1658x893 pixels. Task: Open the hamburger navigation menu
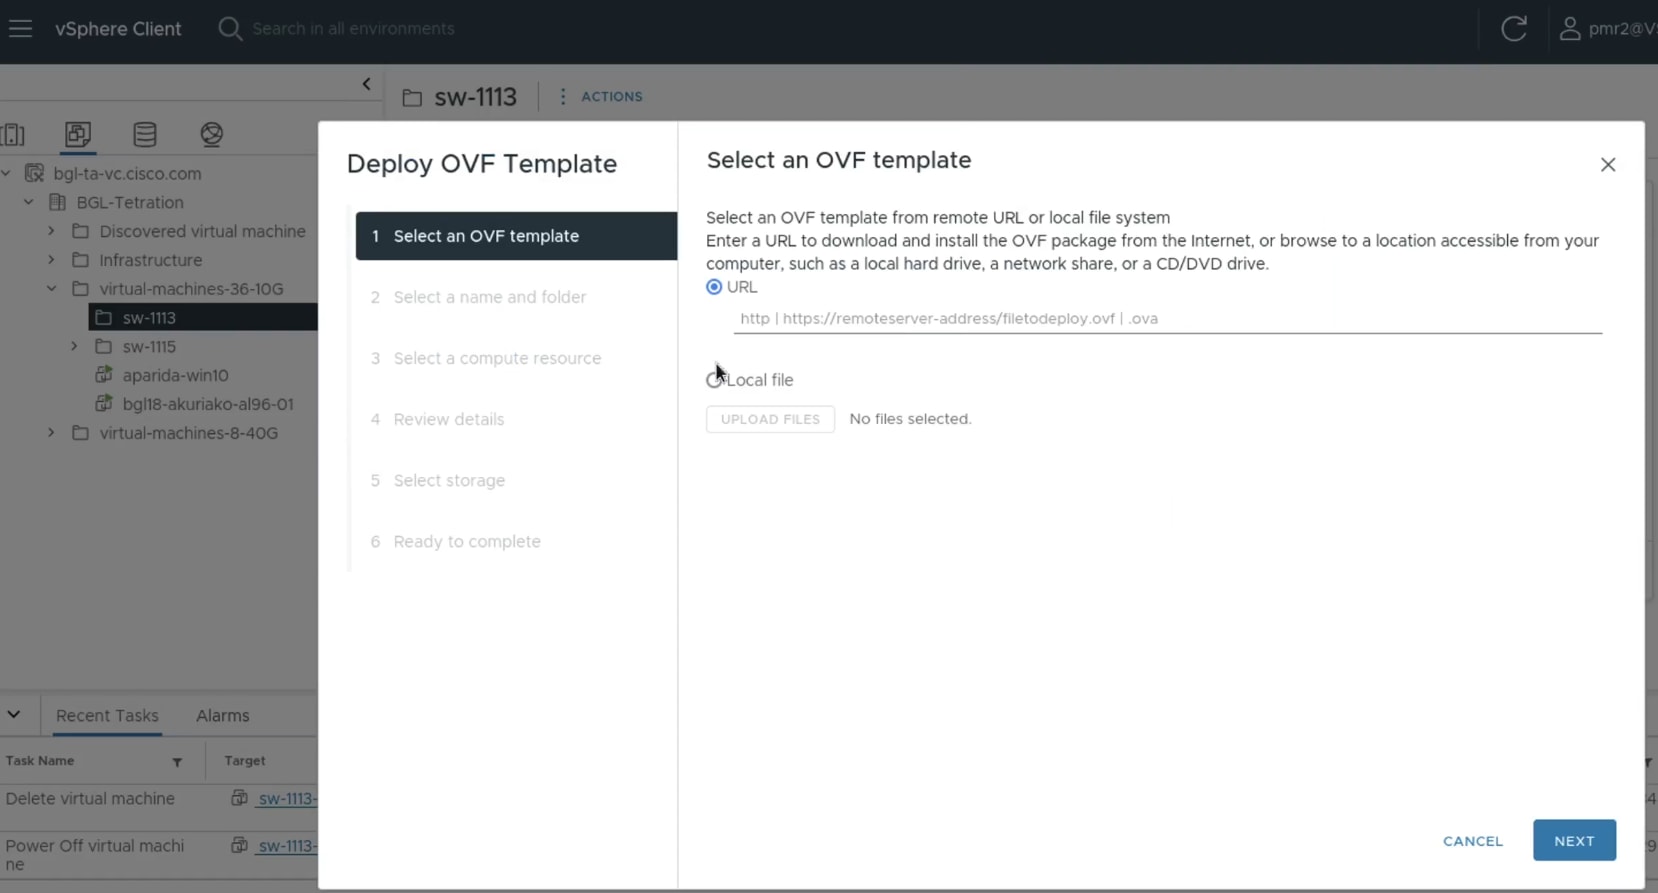pyautogui.click(x=20, y=28)
